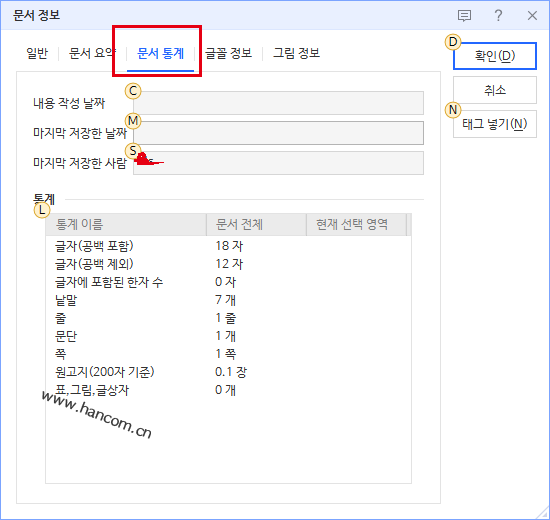The image size is (550, 520).
Task: Confirm with the 확인(D) button
Action: (495, 56)
